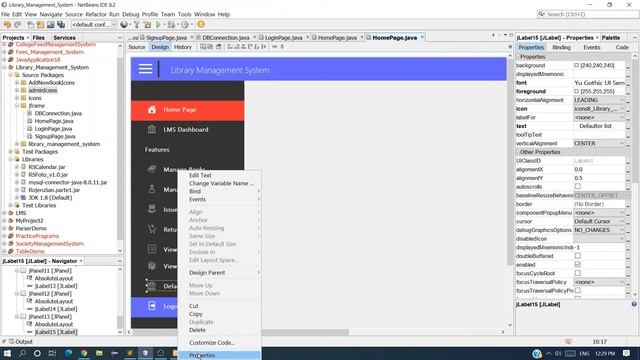Open the labelFor none dropdown
The image size is (640, 360).
(599, 117)
